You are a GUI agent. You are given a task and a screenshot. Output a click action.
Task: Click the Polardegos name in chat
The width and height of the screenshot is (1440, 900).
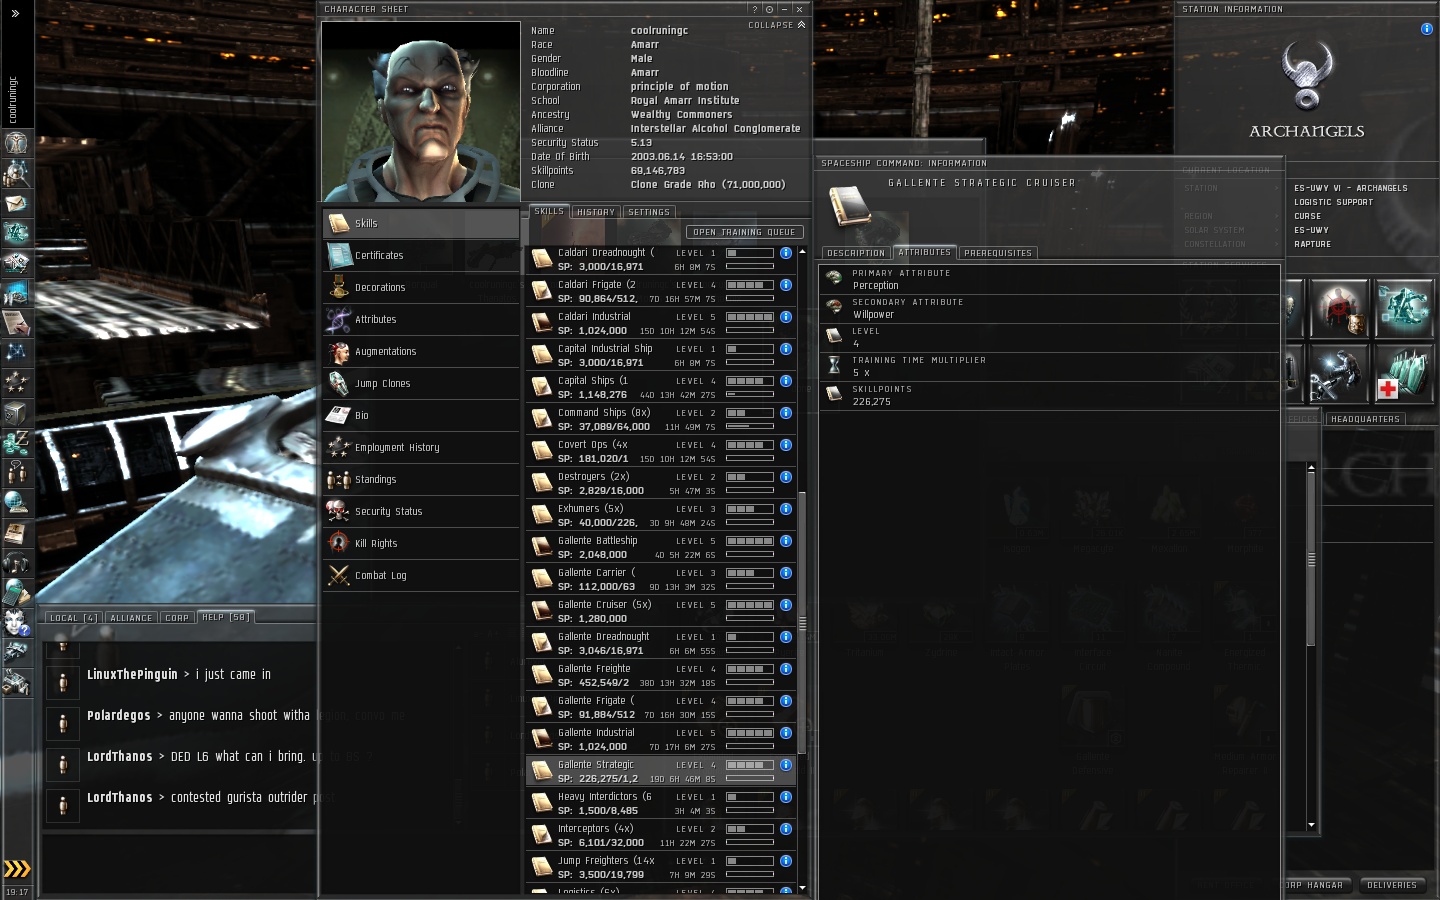pyautogui.click(x=118, y=716)
